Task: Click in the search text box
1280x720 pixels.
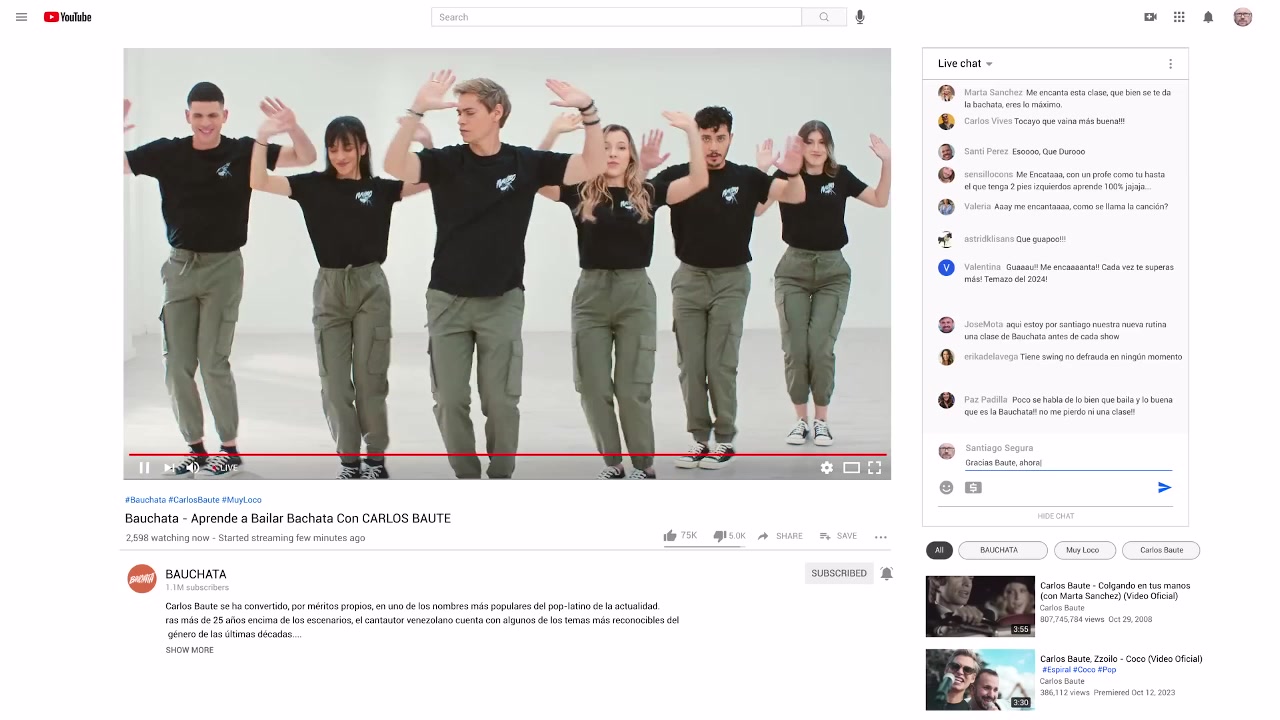Action: tap(616, 17)
